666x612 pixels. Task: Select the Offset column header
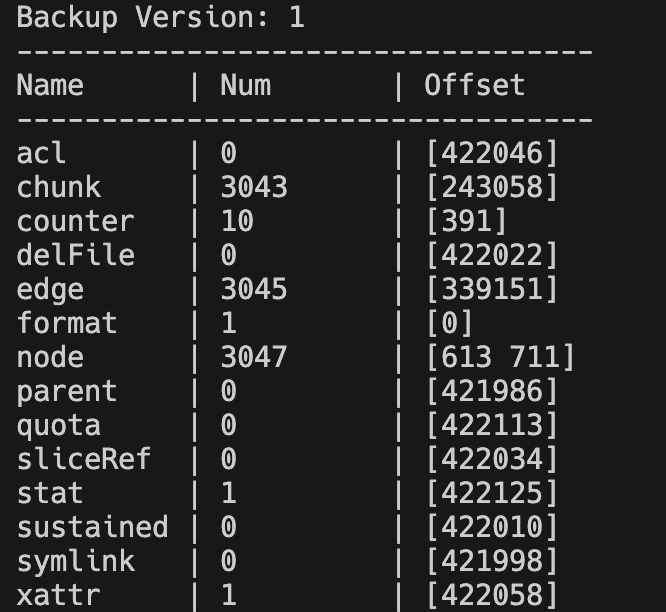tap(474, 85)
